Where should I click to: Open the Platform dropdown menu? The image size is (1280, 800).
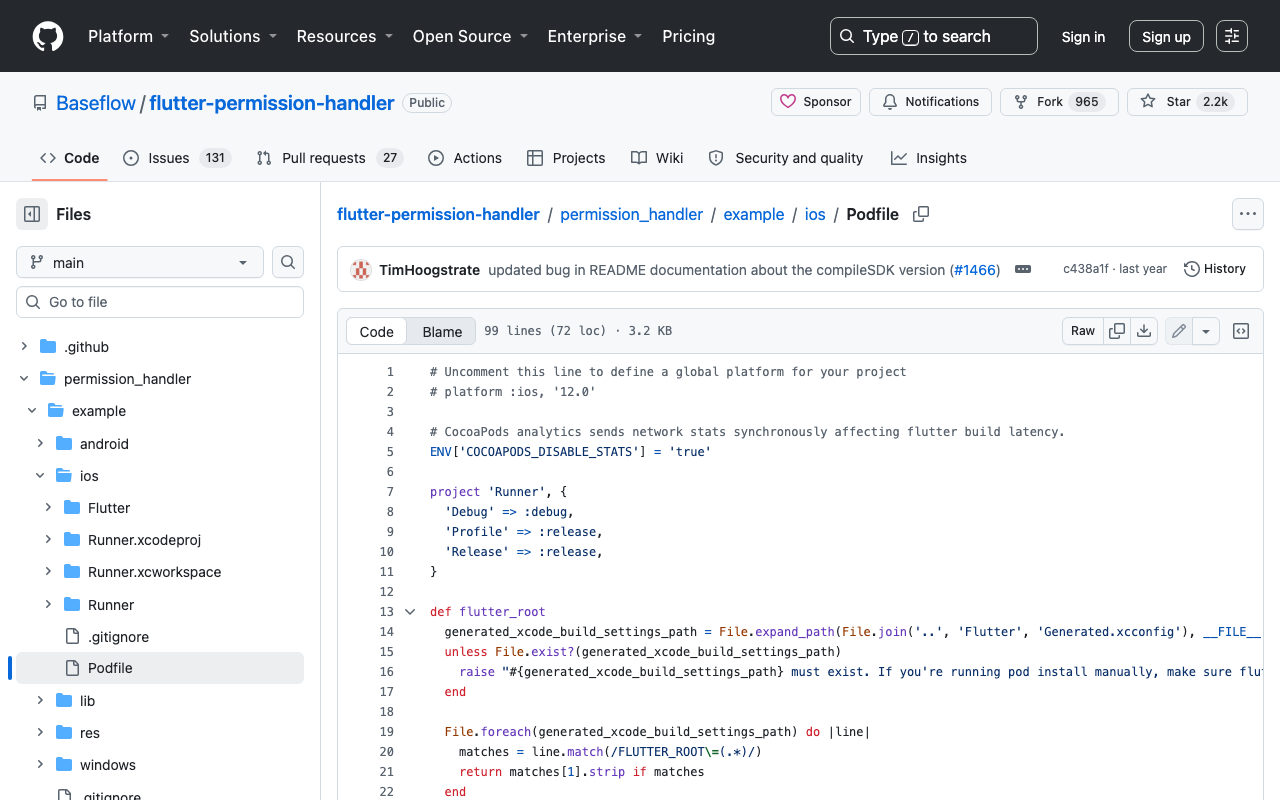click(129, 36)
